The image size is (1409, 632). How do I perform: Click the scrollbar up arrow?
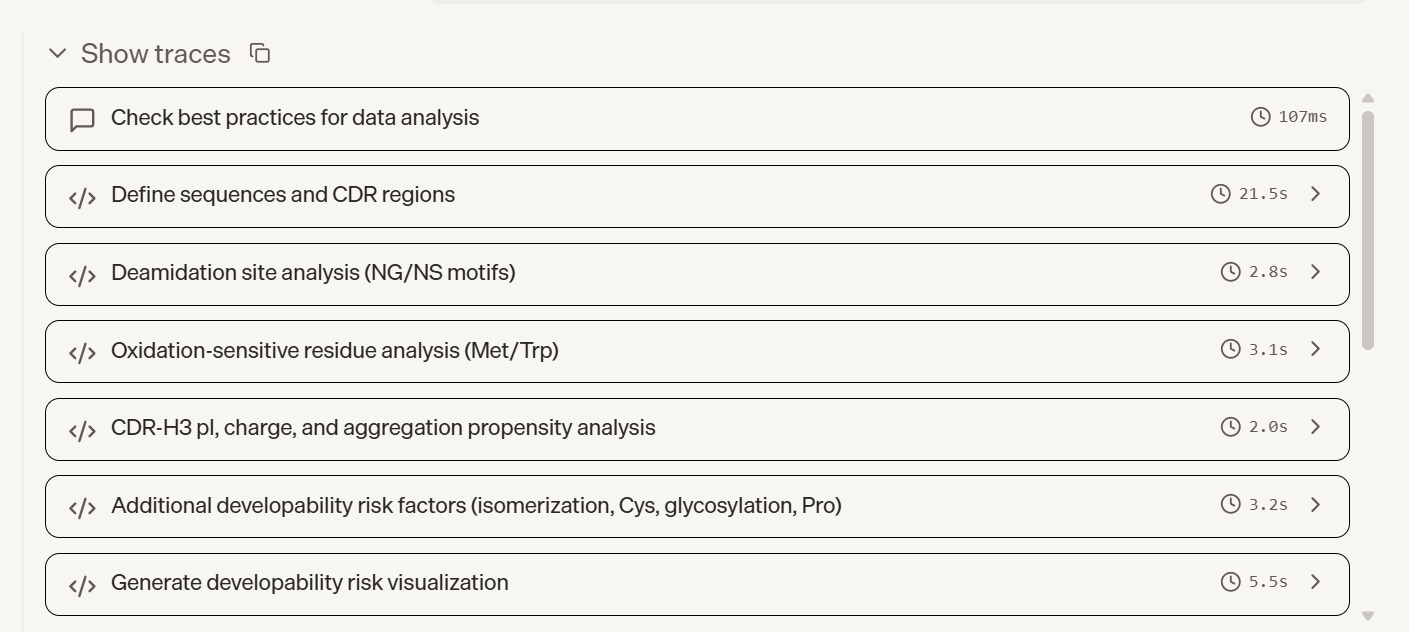point(1368,98)
